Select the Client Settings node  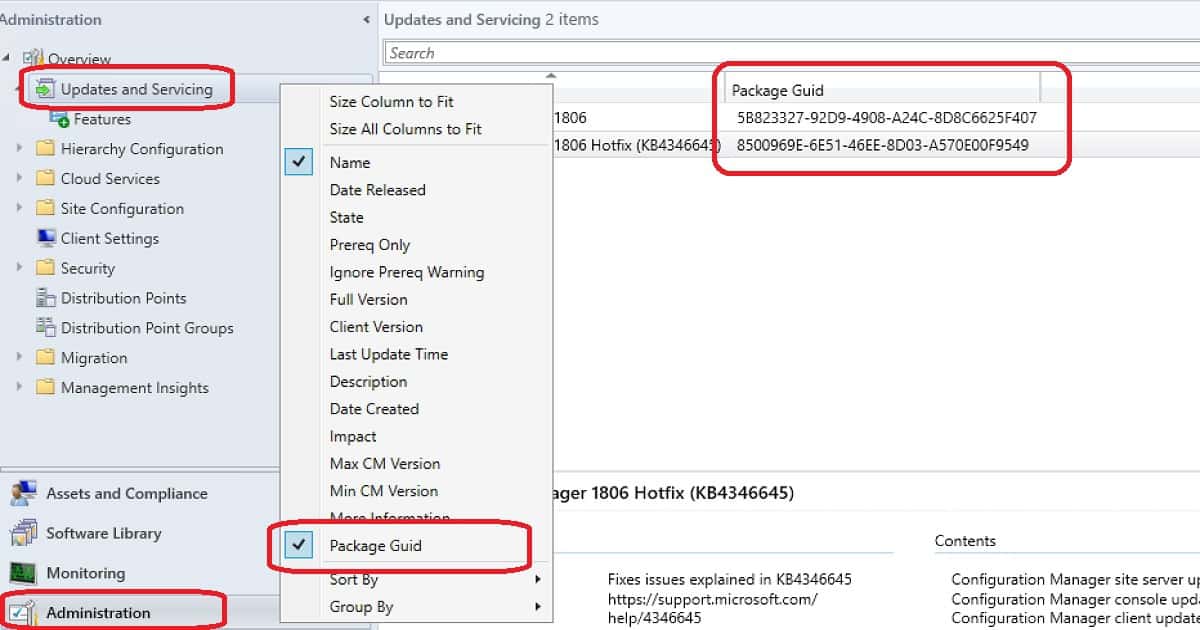click(x=109, y=238)
